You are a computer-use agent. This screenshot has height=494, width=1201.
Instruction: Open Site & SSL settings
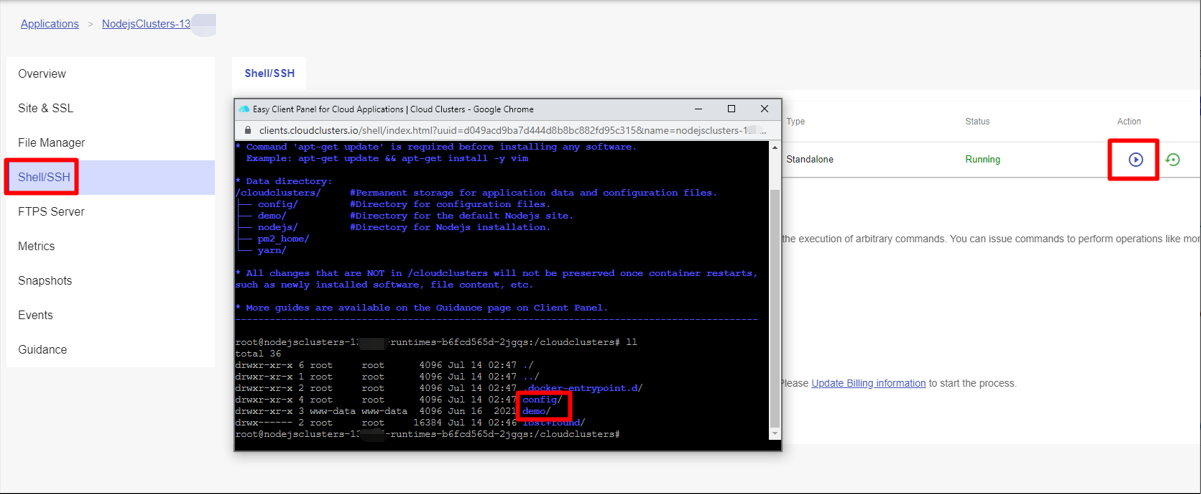(x=46, y=108)
